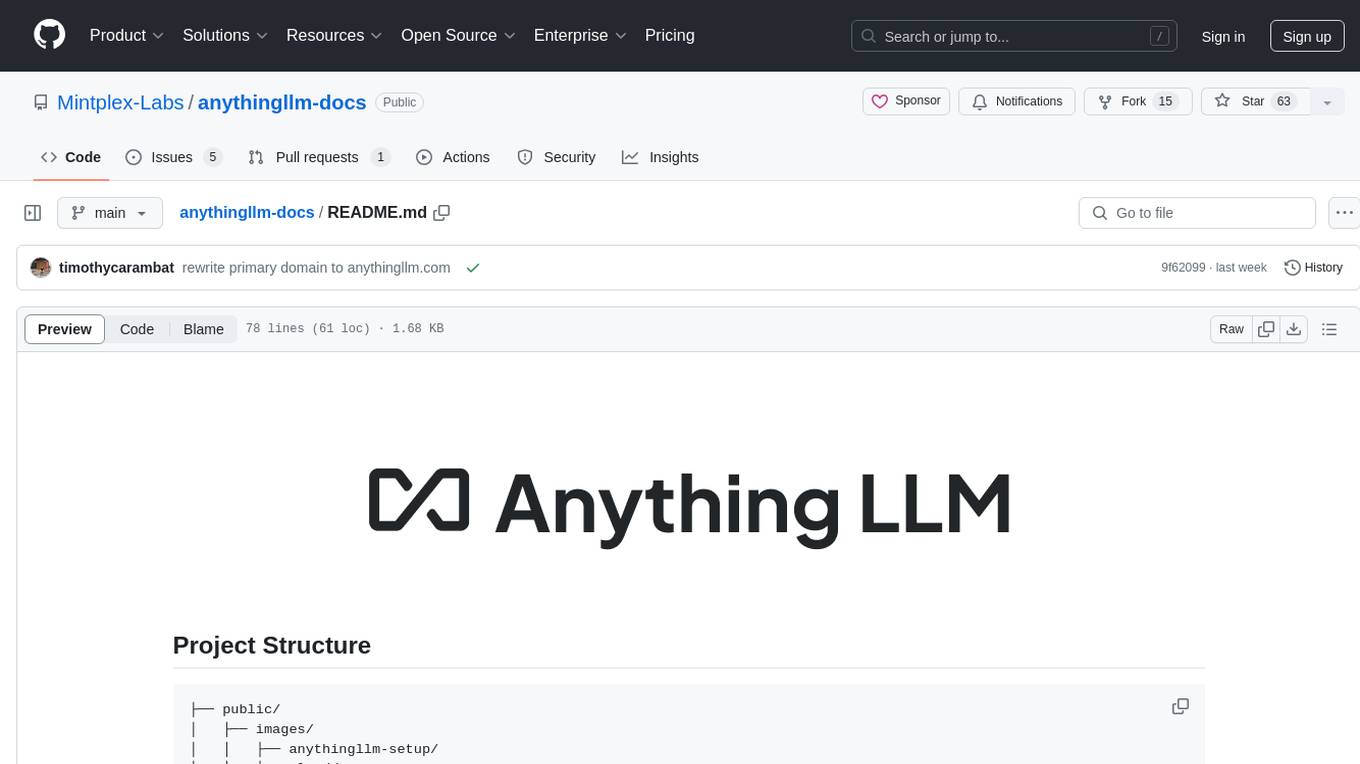Screen dimensions: 1360x764
Task: Switch to the Actions tab
Action: [453, 157]
